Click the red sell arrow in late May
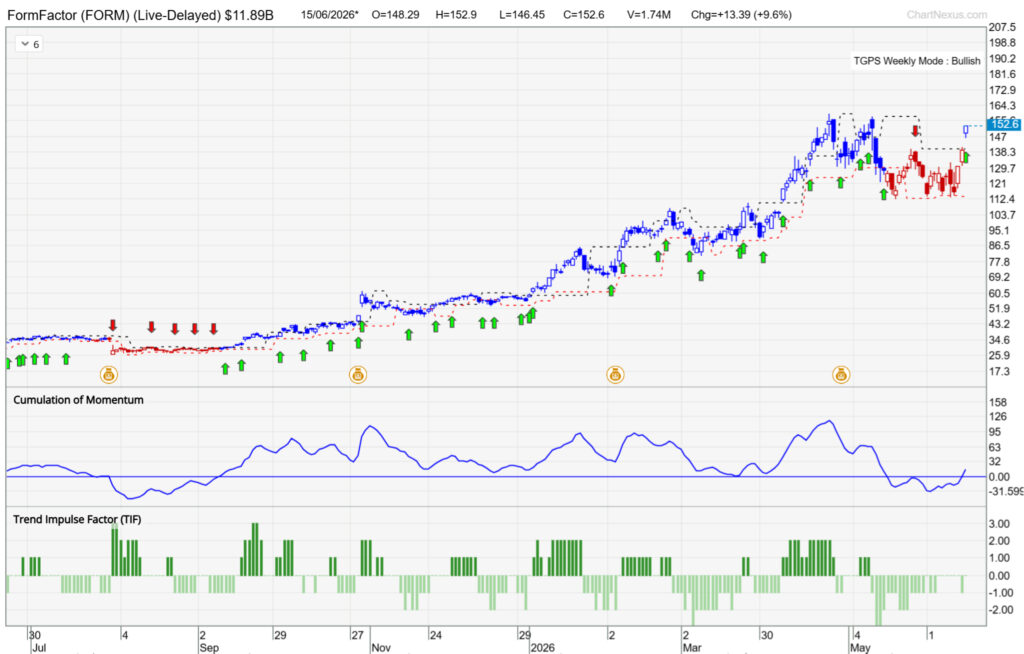Image resolution: width=1024 pixels, height=654 pixels. coord(916,131)
